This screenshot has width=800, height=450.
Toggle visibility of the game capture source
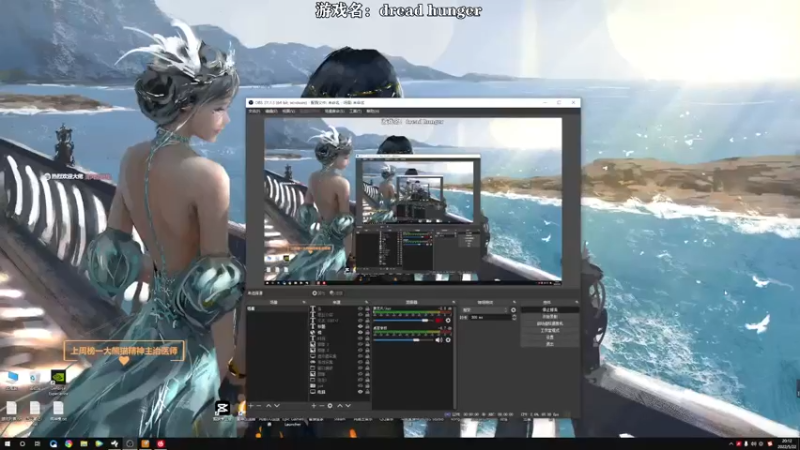360,362
